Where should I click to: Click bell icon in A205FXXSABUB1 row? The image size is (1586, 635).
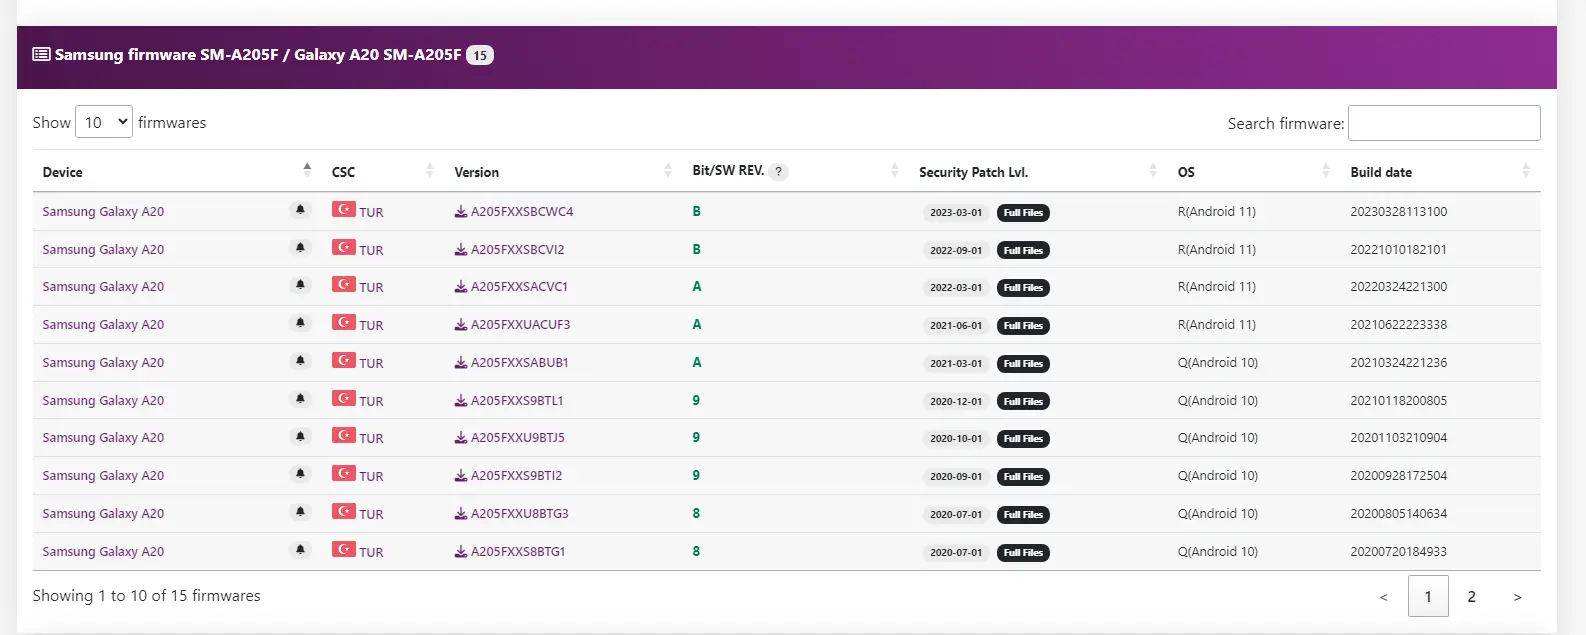(300, 361)
